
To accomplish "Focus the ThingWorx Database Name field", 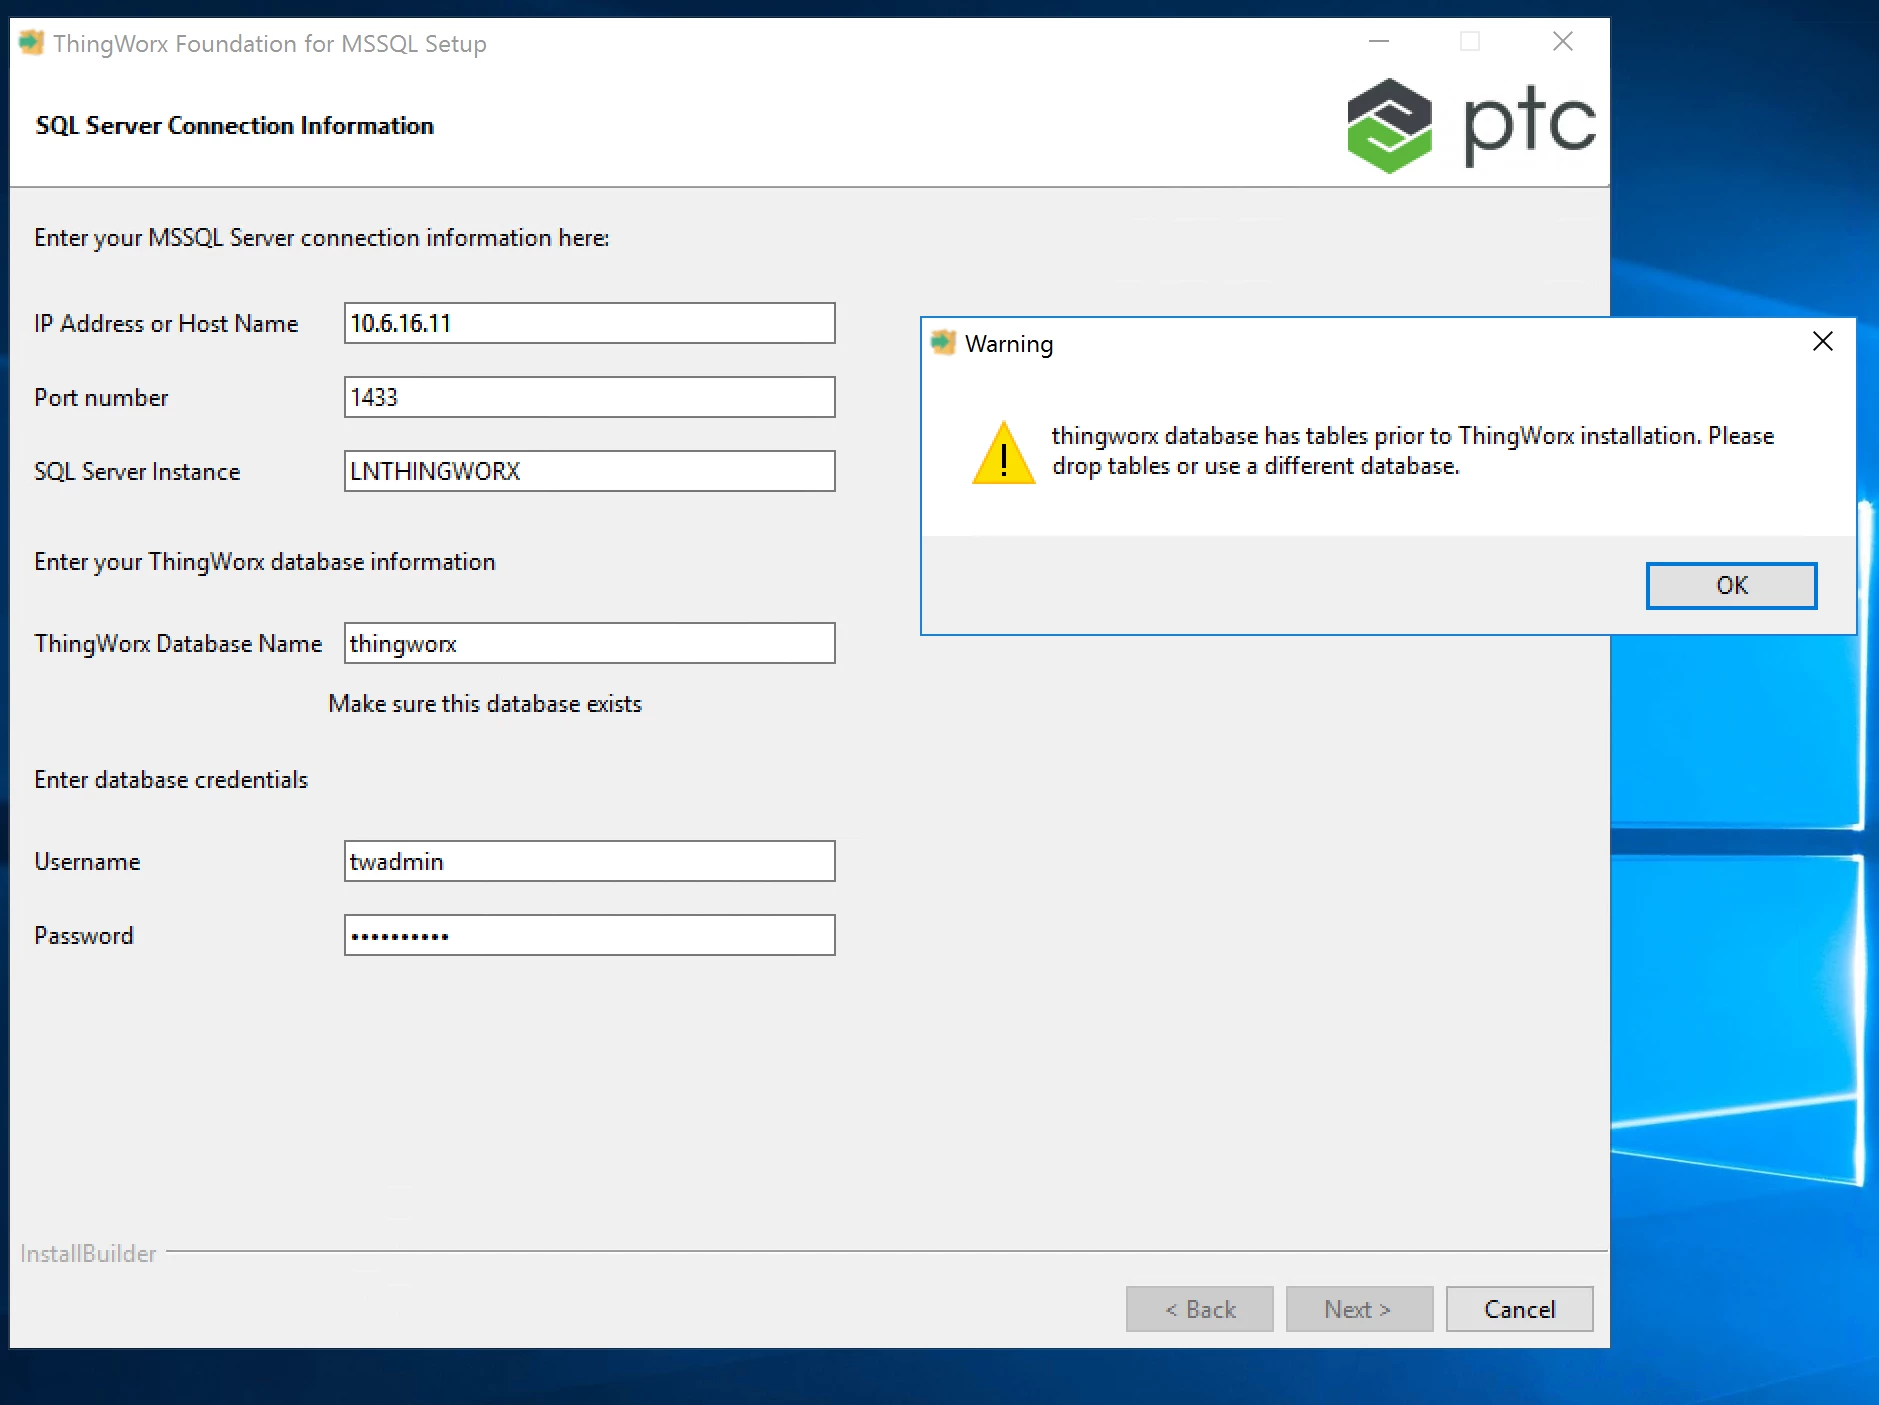I will 589,643.
